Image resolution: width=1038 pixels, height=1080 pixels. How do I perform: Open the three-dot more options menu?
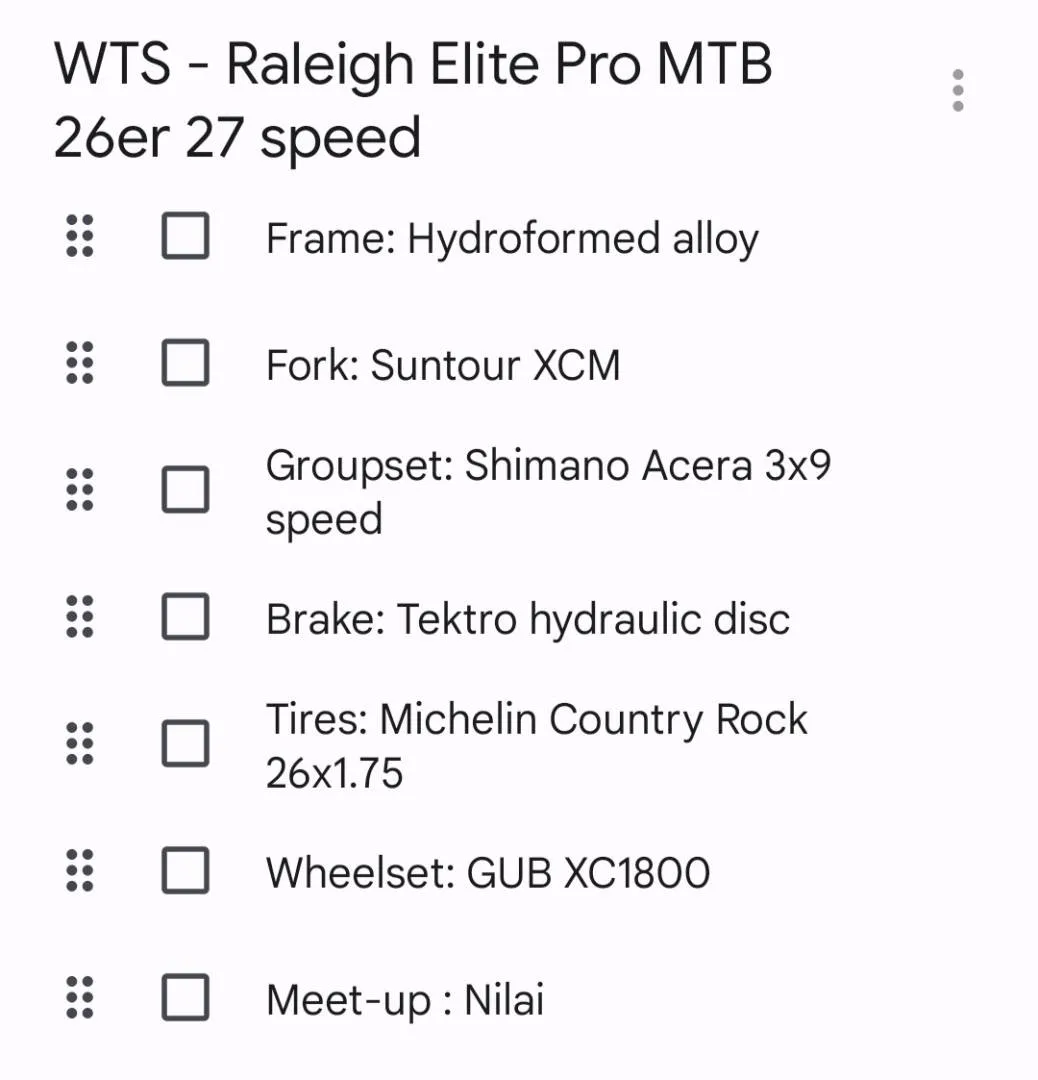tap(958, 91)
